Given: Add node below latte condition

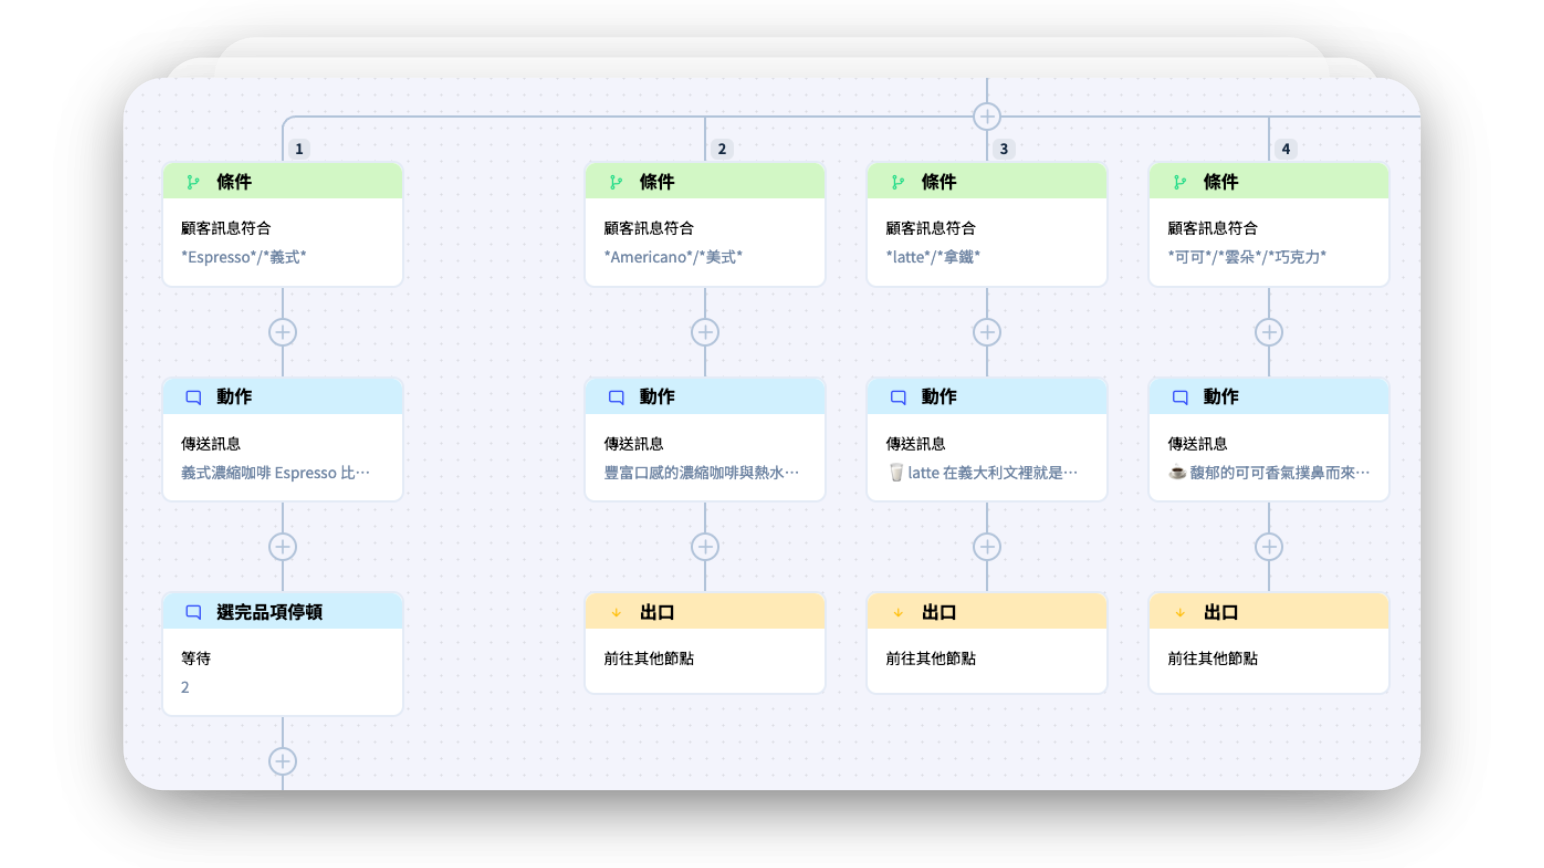Looking at the screenshot, I should [x=987, y=332].
